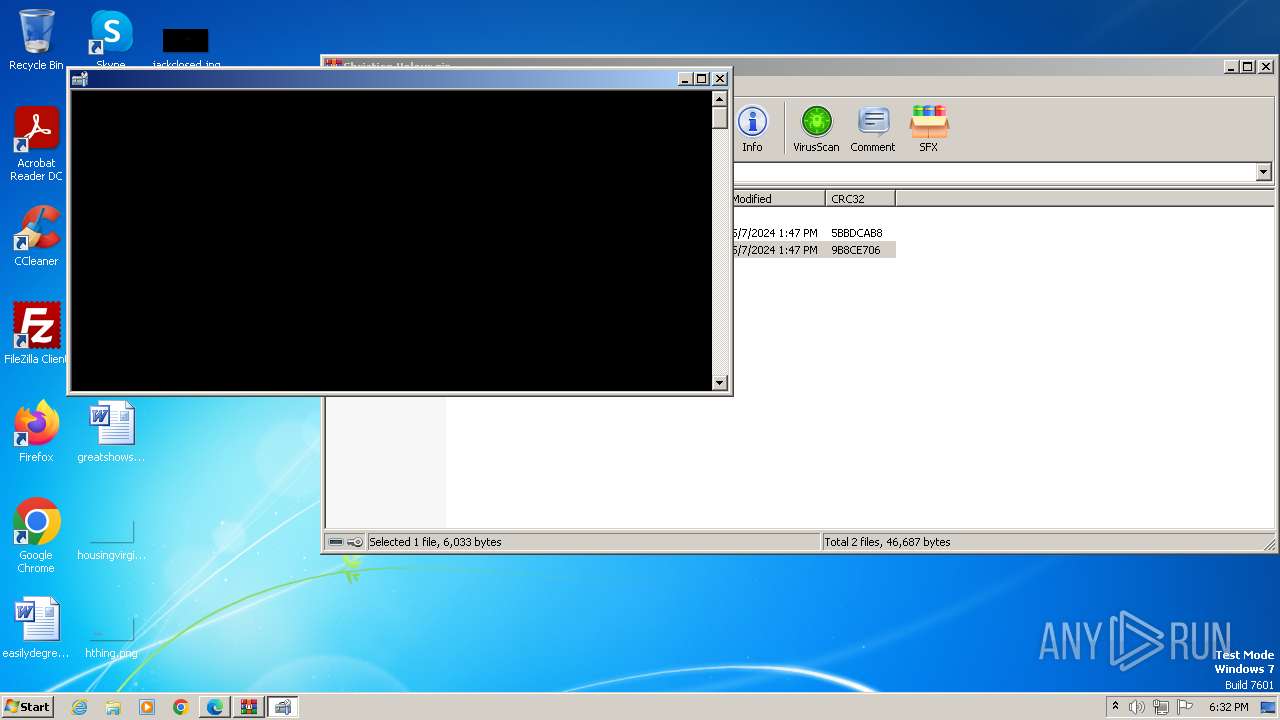The height and width of the screenshot is (720, 1280).
Task: Minimize the console window
Action: [685, 79]
